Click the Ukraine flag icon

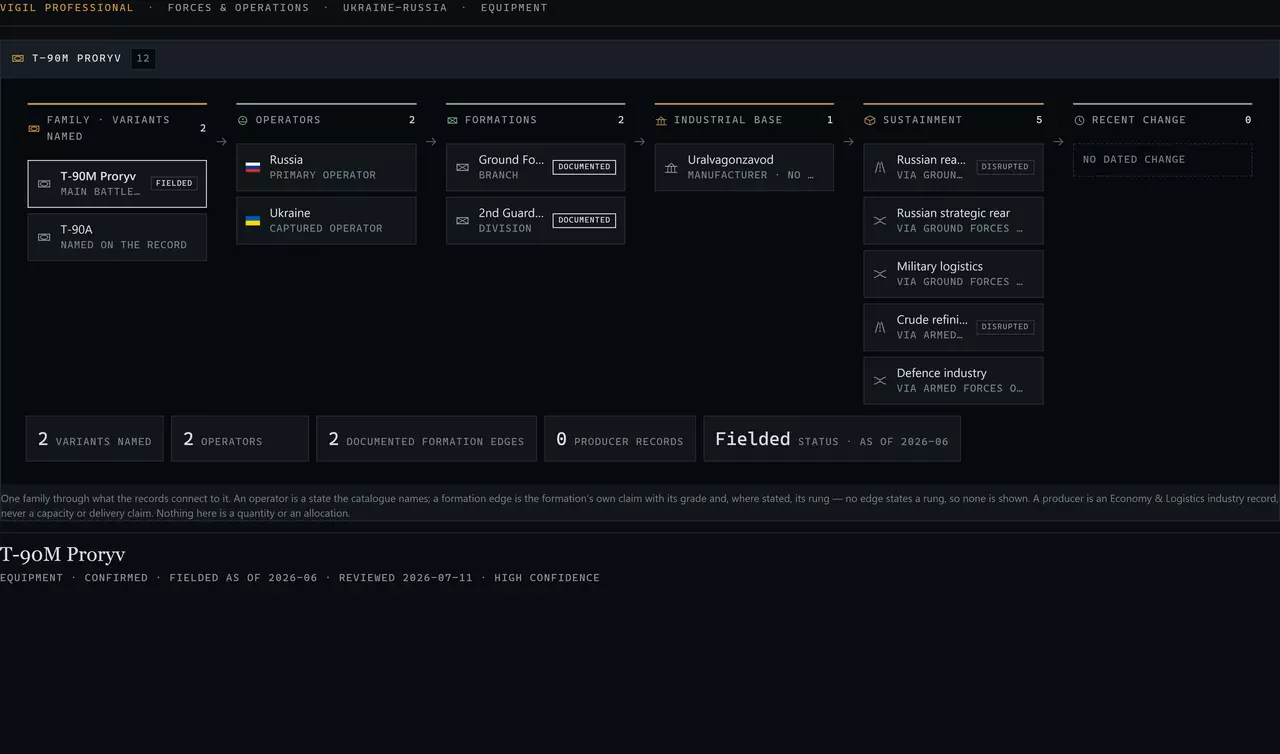253,220
